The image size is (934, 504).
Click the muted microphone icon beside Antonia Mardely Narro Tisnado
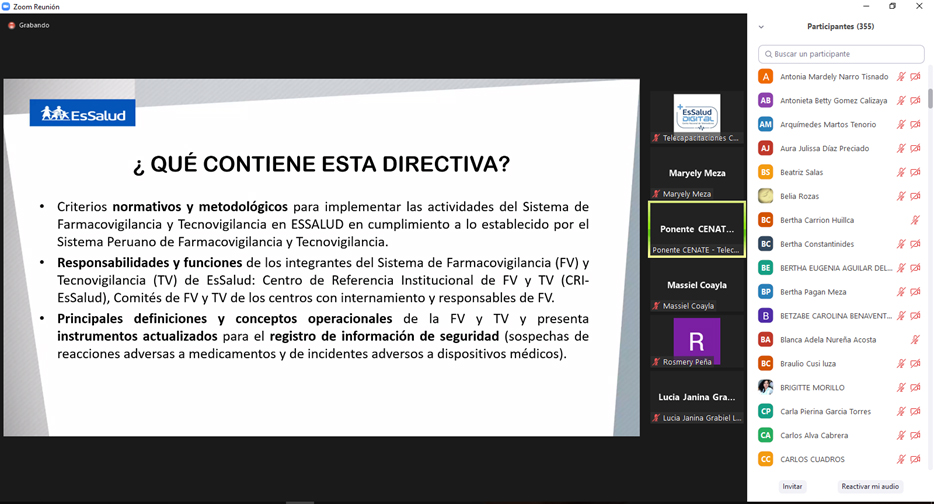(901, 77)
